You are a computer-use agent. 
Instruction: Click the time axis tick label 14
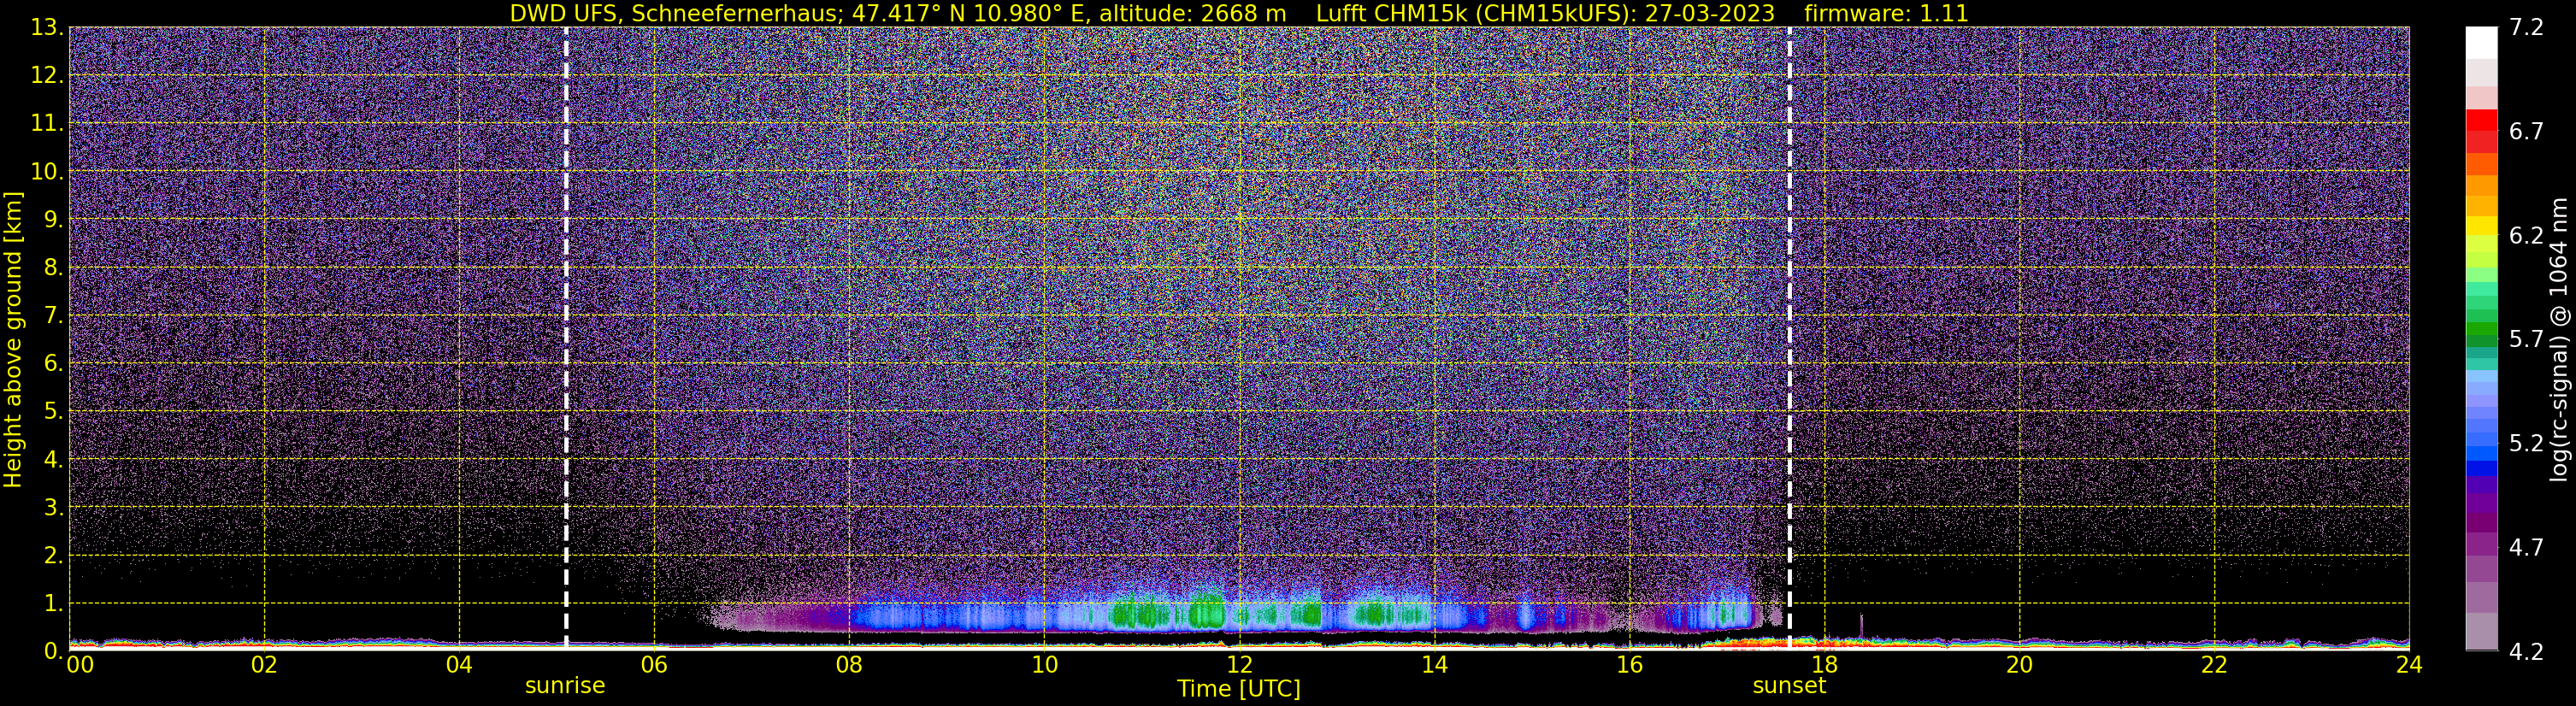1434,665
